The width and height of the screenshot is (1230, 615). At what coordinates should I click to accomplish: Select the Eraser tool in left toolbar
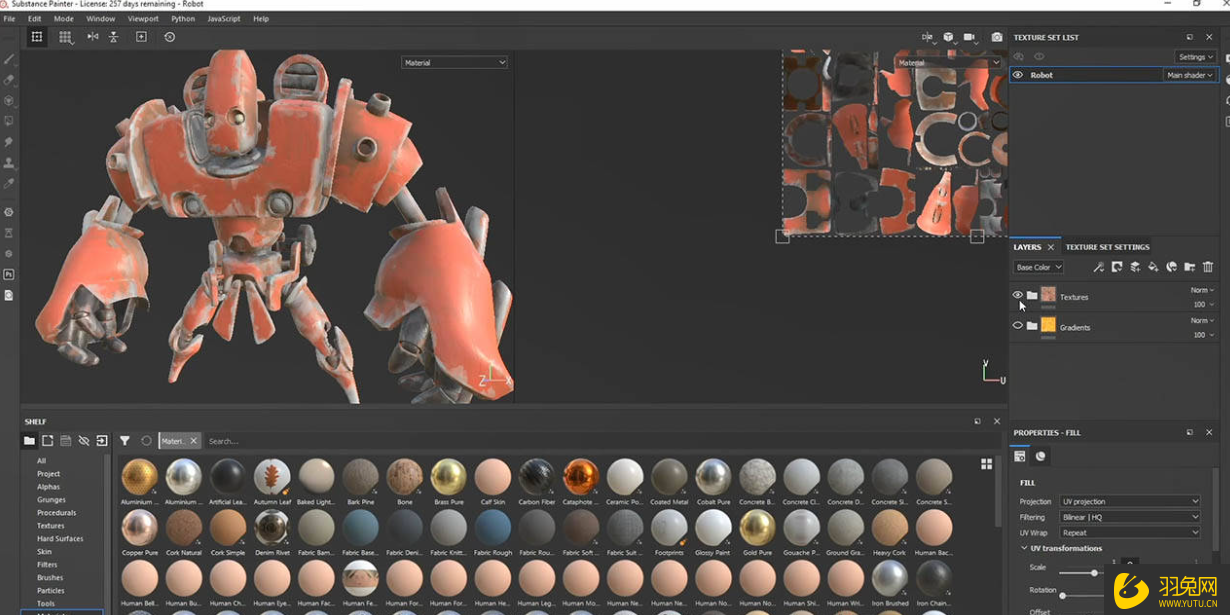(x=9, y=80)
